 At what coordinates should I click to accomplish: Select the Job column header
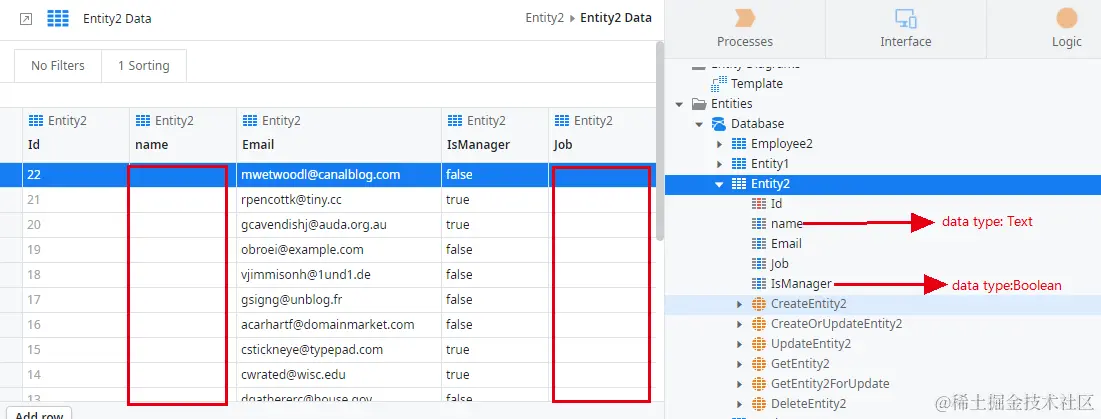coord(602,133)
